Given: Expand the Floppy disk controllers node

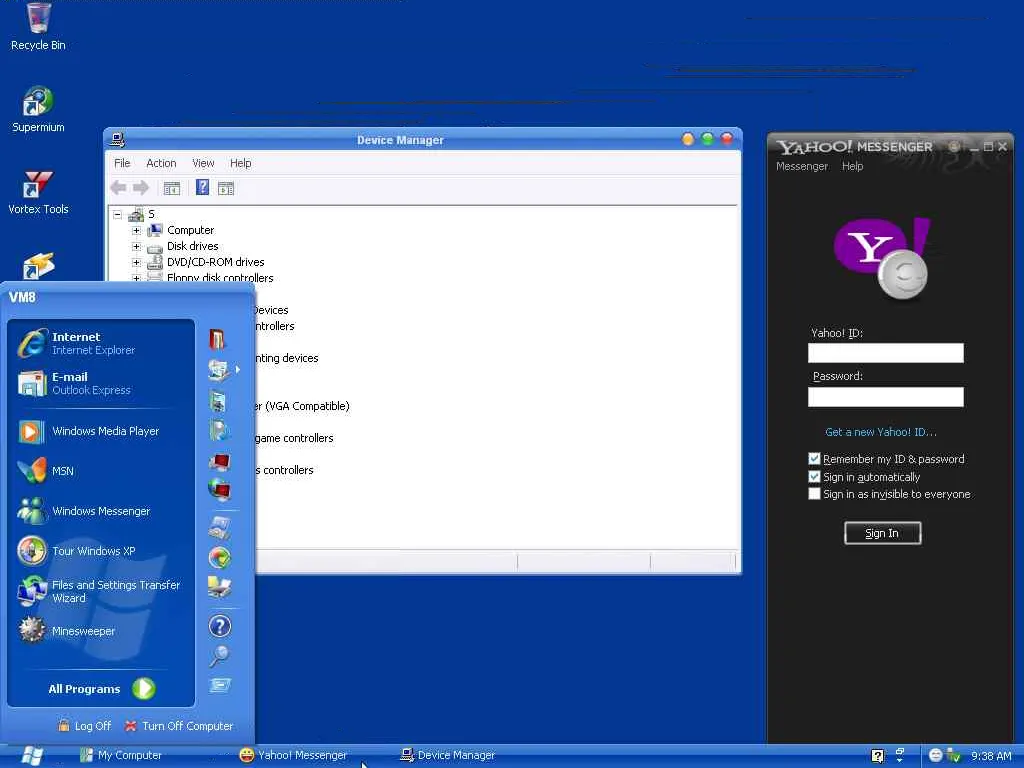Looking at the screenshot, I should (x=136, y=278).
